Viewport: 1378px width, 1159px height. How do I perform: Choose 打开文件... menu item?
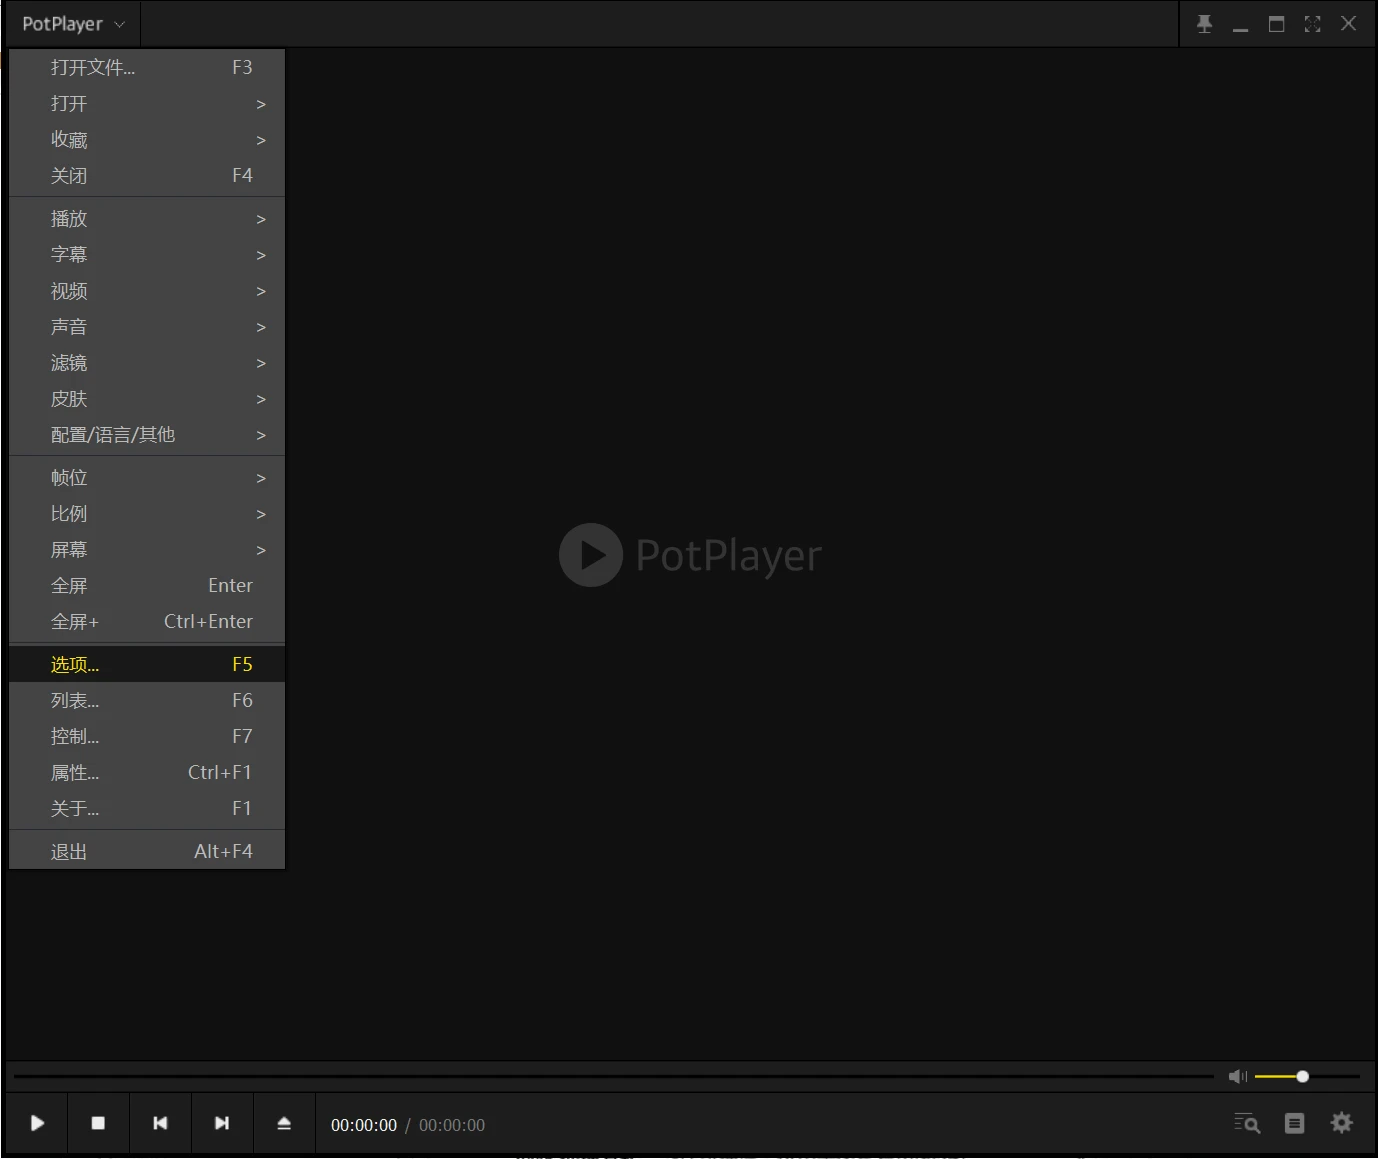(x=147, y=67)
